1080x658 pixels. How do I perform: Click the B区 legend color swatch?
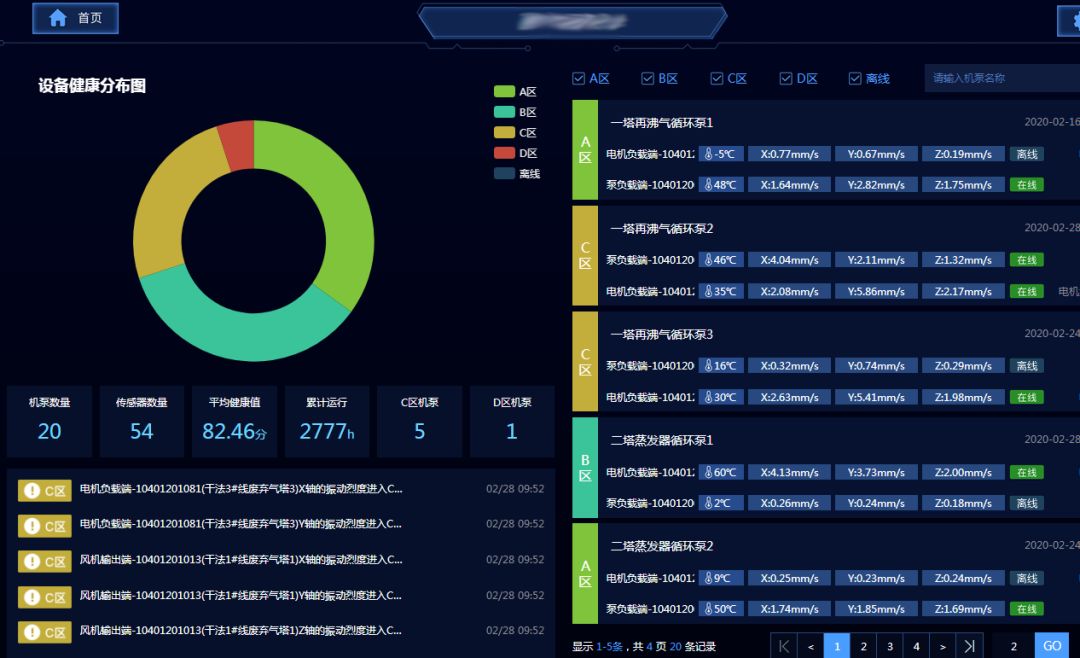coord(504,112)
